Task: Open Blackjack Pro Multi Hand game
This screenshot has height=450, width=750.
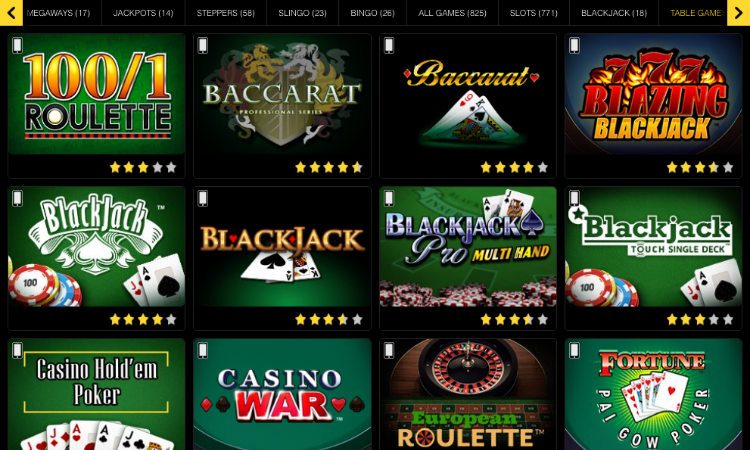Action: 468,247
